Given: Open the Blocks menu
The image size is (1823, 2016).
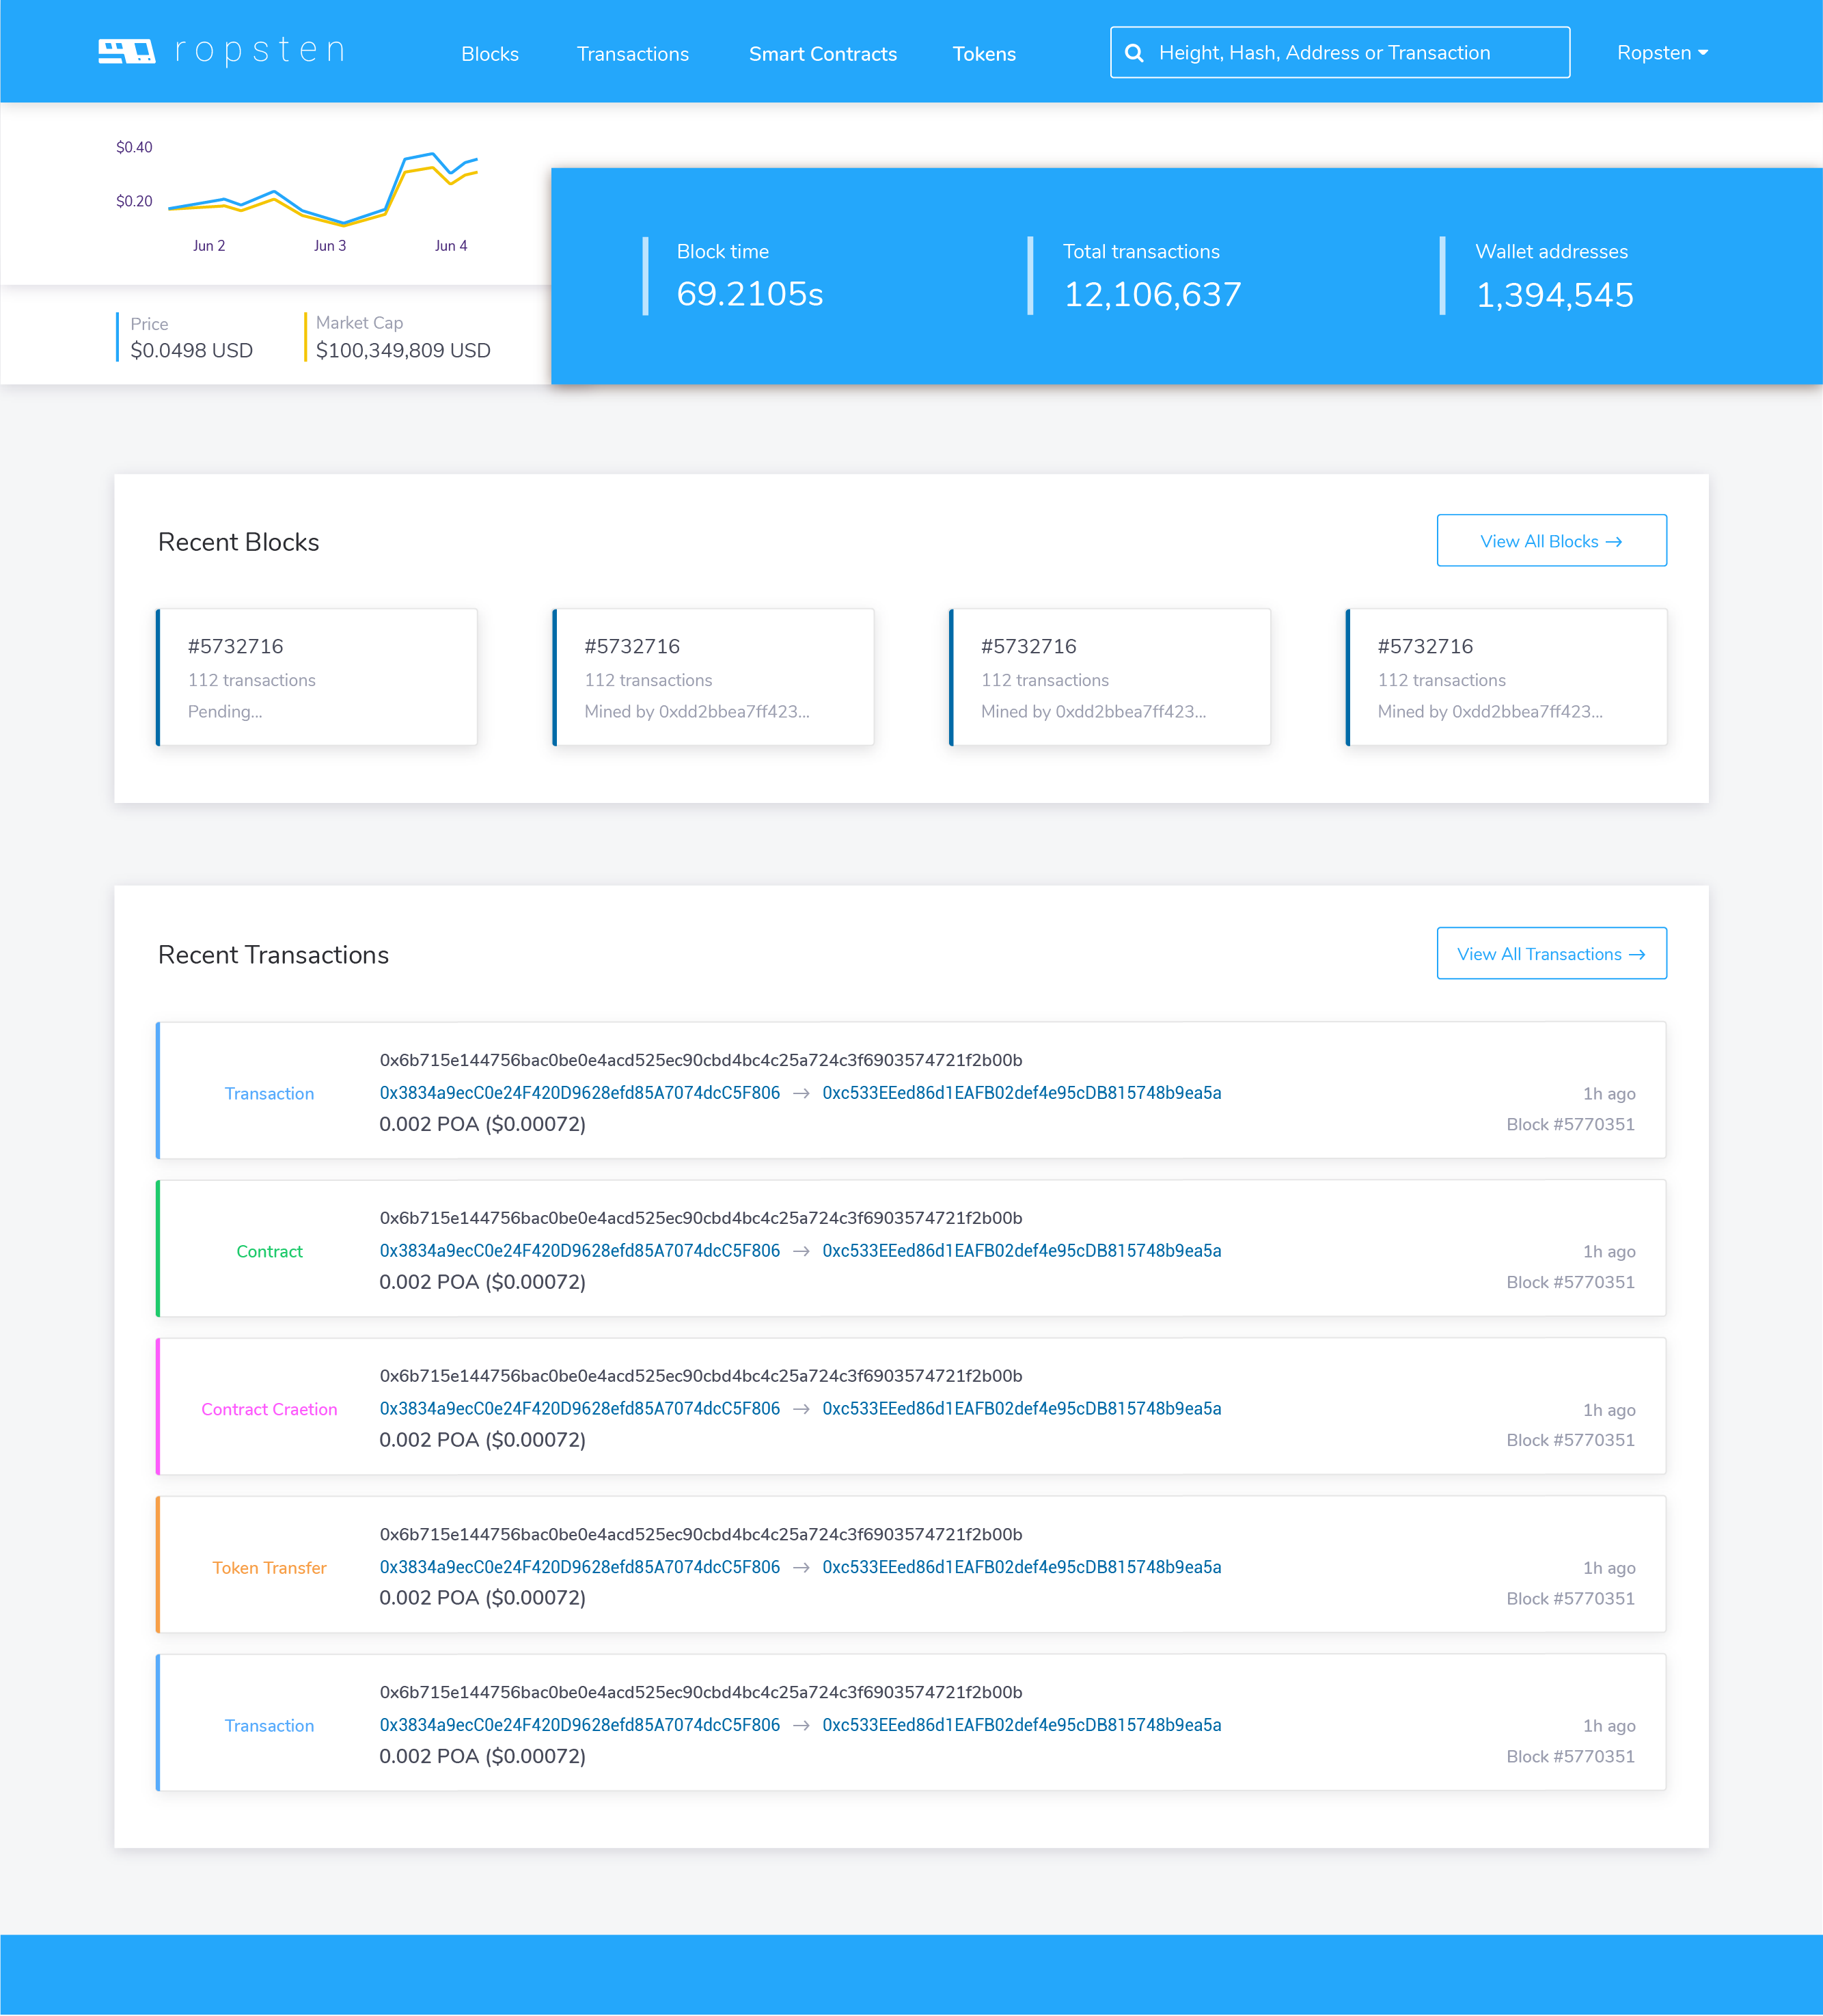Looking at the screenshot, I should point(490,54).
